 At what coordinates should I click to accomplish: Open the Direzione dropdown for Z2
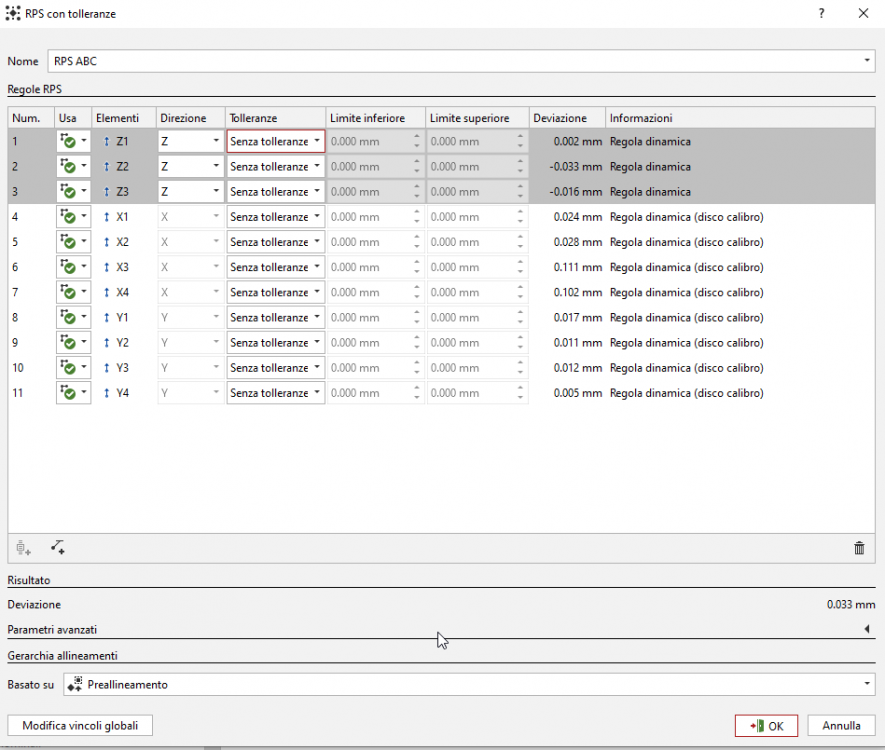190,167
